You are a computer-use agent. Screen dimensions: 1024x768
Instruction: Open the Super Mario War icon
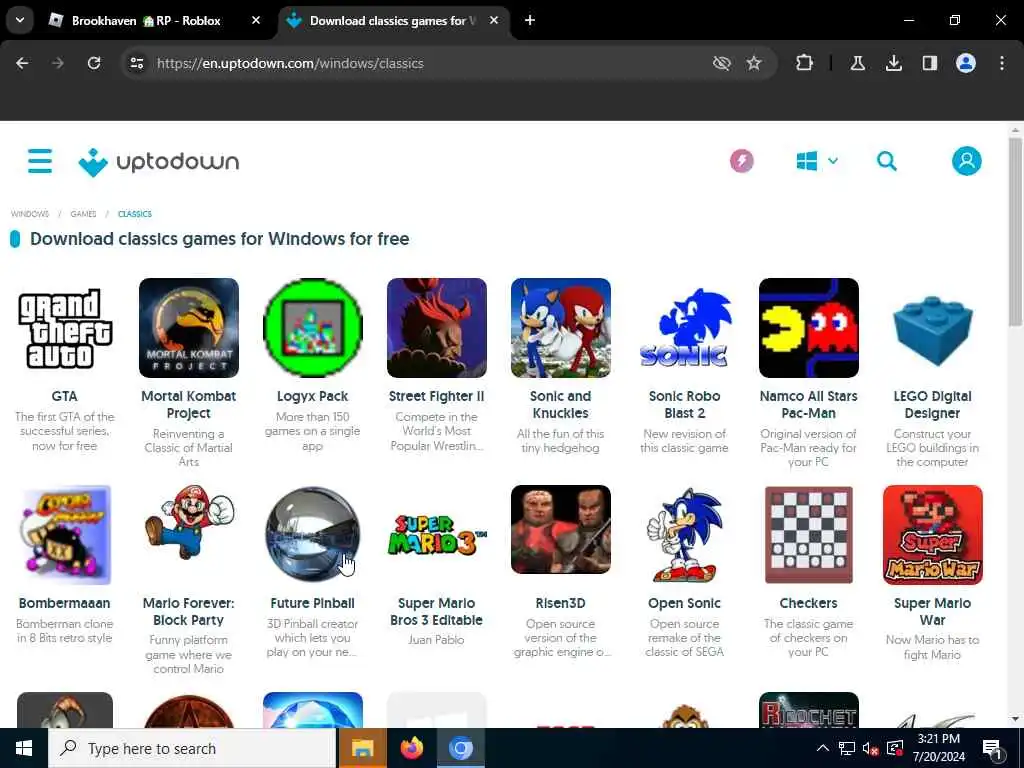[x=933, y=535]
